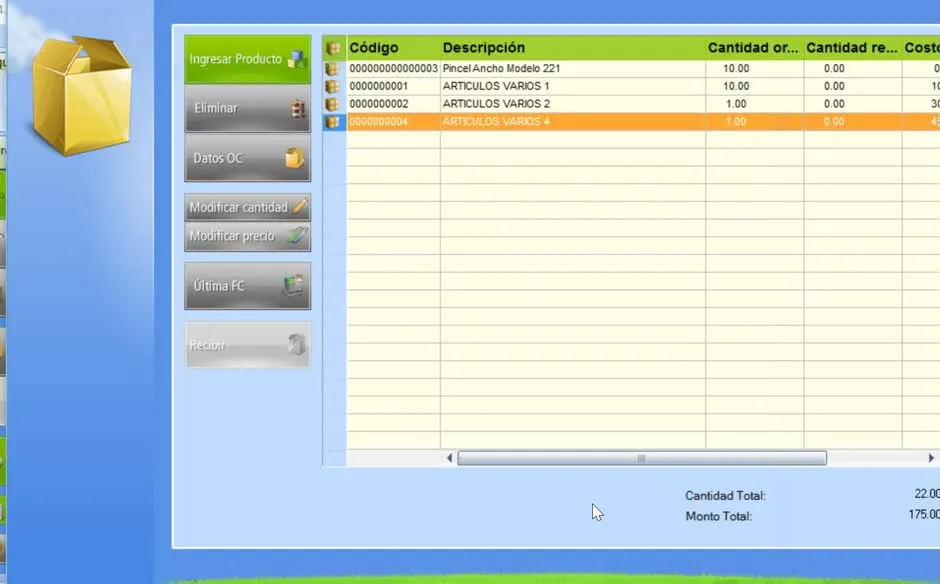This screenshot has height=584, width=940.
Task: Click the Datos OC folder icon
Action: pos(294,158)
